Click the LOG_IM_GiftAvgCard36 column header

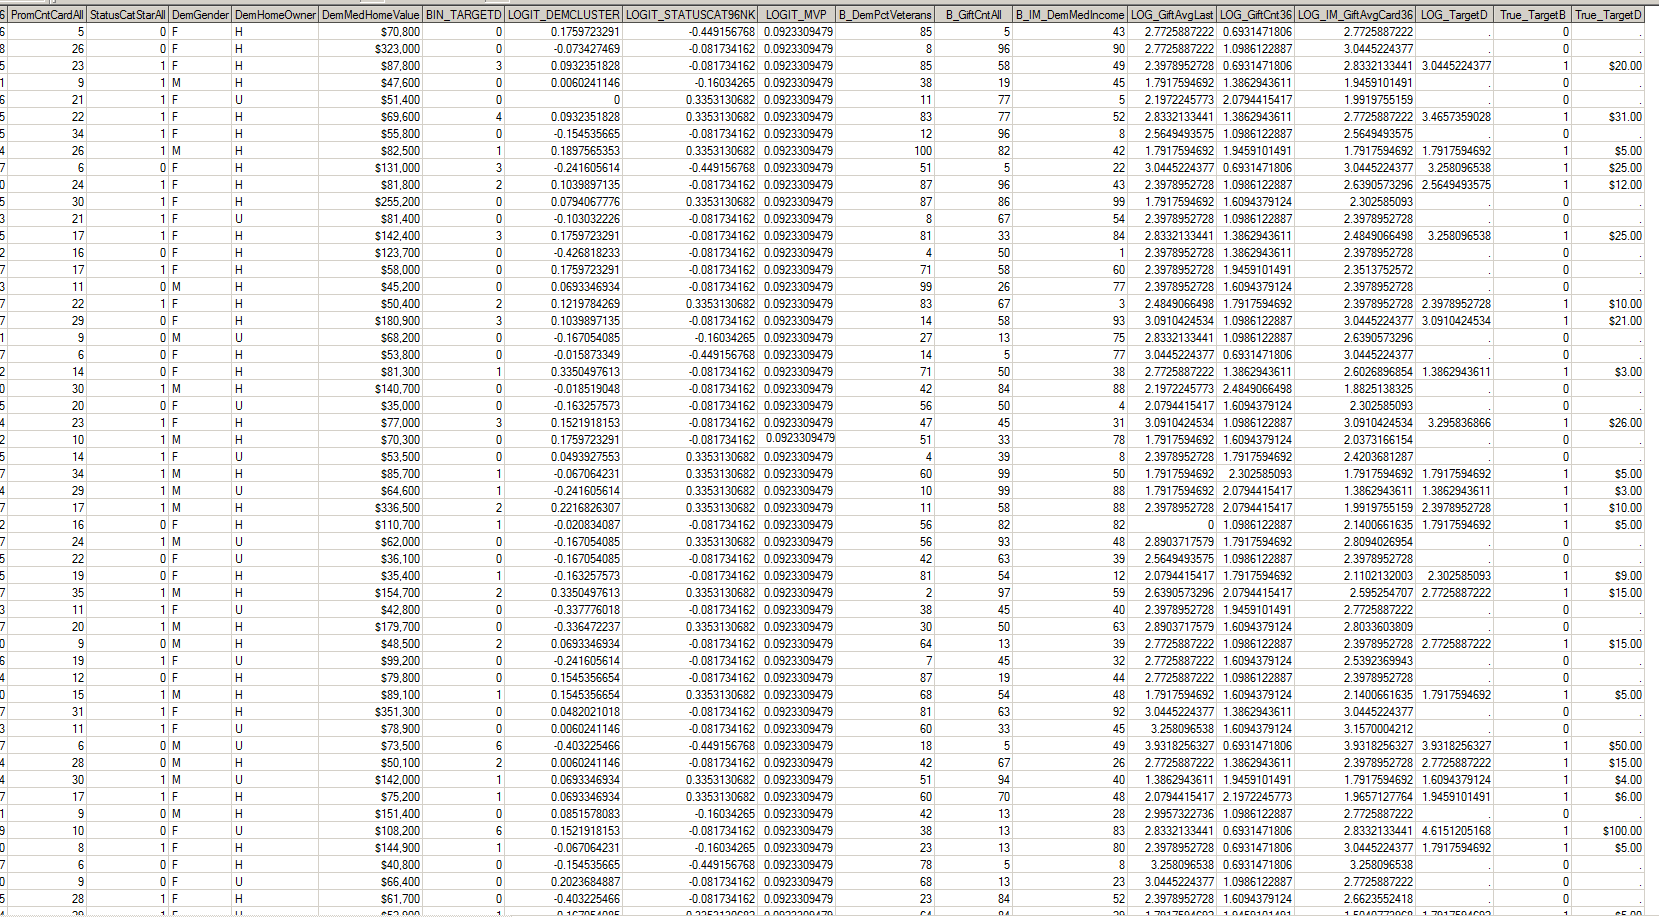tap(1355, 15)
